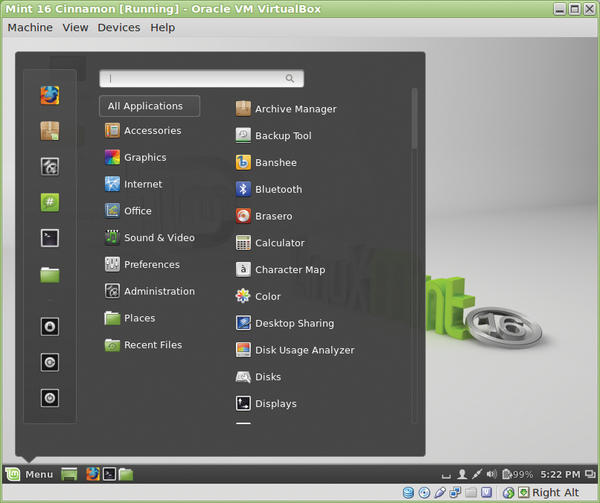Click VirtualBox USB status icon
Viewport: 600px width, 503px height.
440,492
